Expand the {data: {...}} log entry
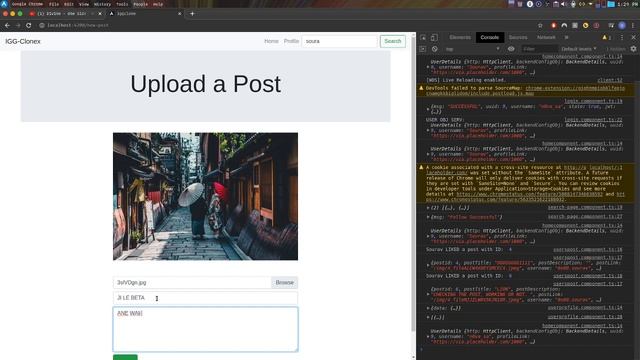The height and width of the screenshot is (360, 640). [428, 308]
